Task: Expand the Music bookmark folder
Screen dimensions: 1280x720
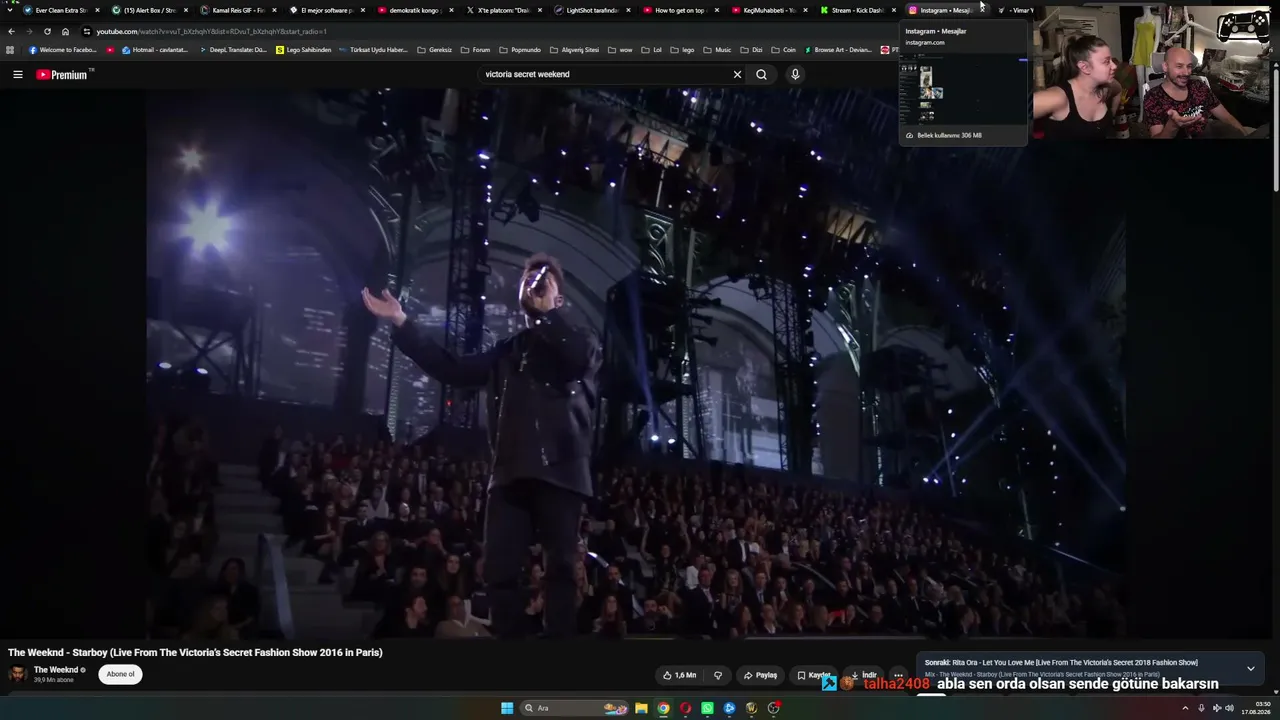Action: (x=717, y=50)
